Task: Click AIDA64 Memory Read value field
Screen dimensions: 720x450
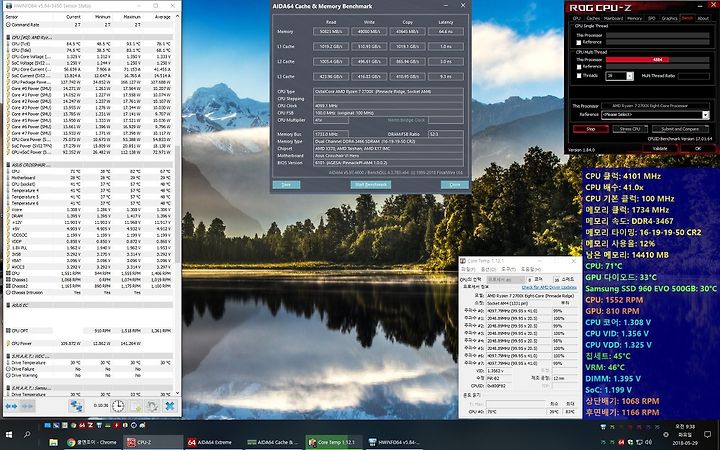Action: coord(331,32)
